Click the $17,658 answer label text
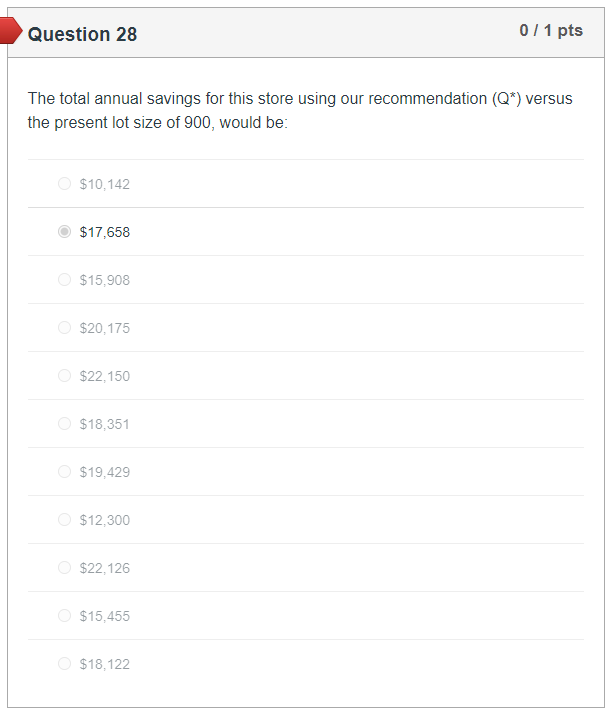The image size is (612, 714). pos(105,232)
